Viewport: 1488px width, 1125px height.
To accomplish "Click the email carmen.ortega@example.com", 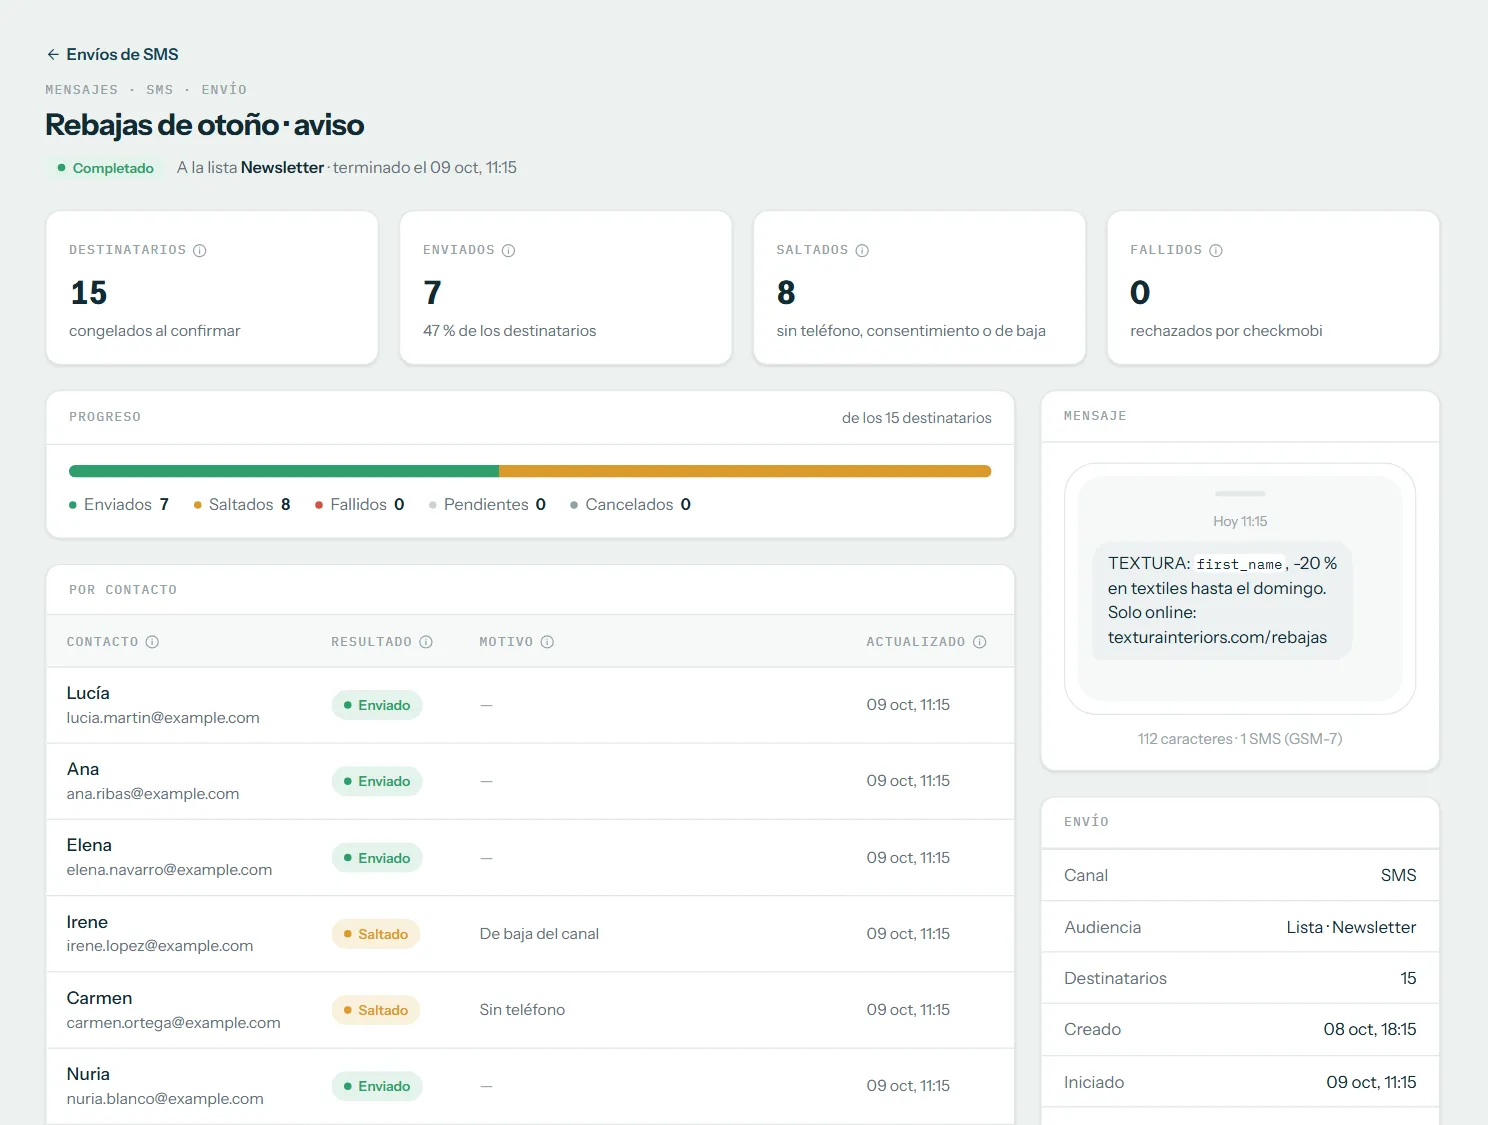I will point(174,1023).
